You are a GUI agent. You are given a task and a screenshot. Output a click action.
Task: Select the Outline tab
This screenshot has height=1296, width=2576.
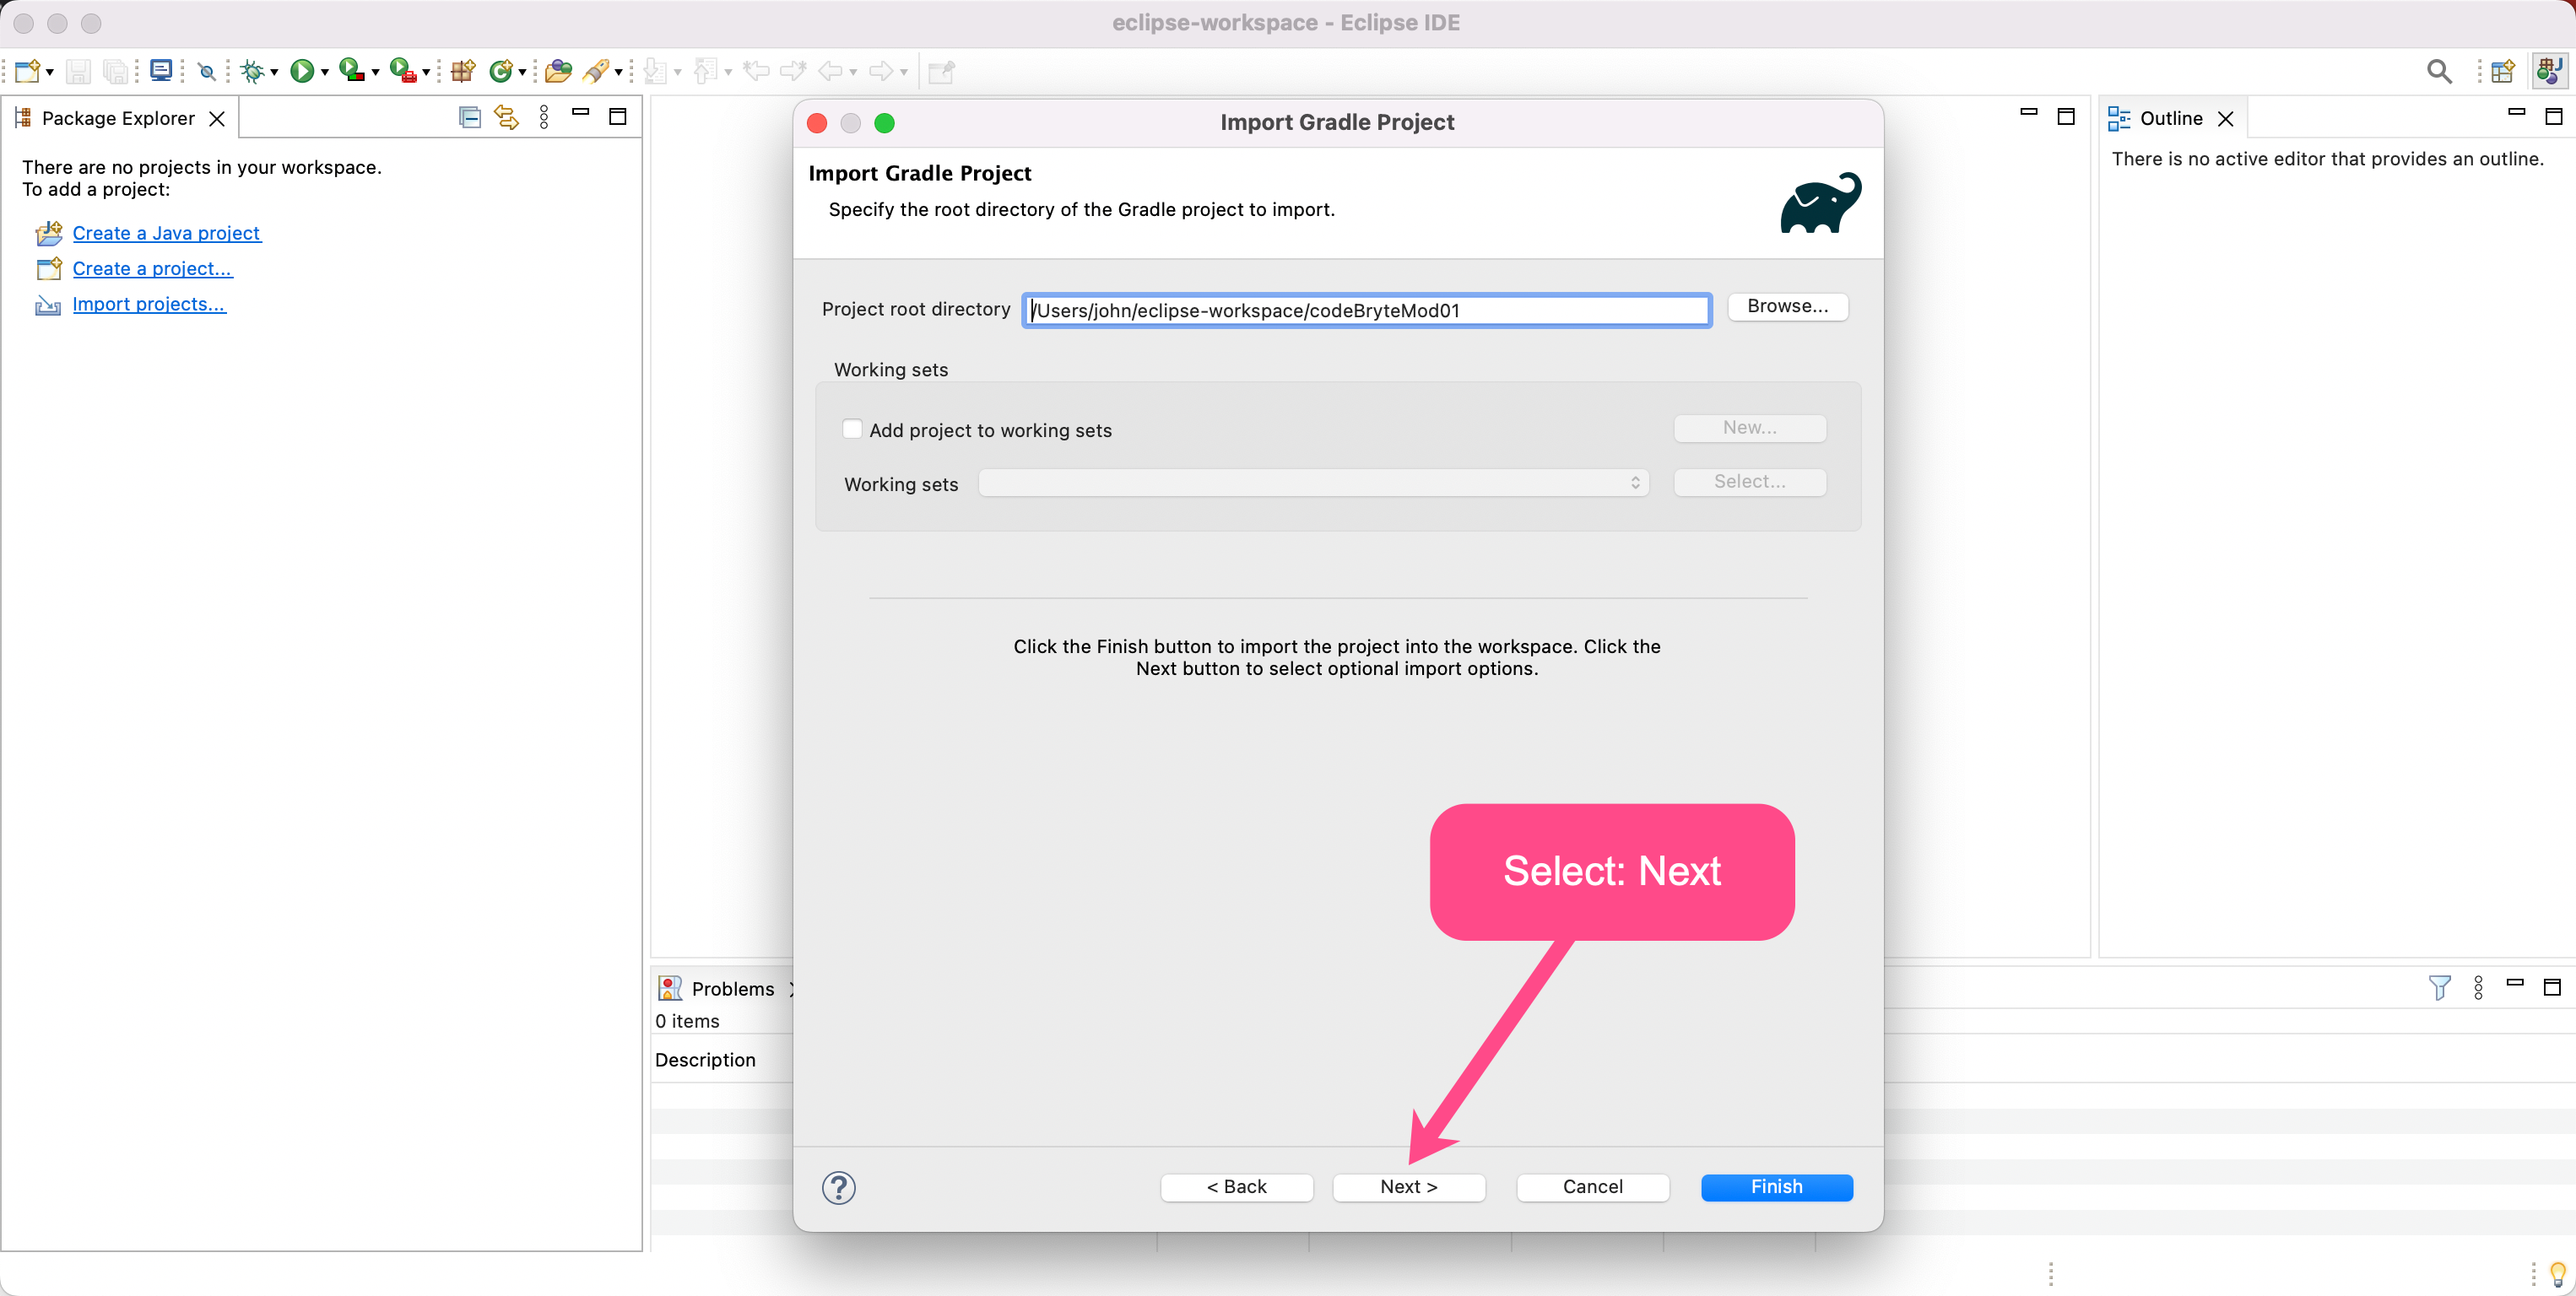tap(2170, 118)
